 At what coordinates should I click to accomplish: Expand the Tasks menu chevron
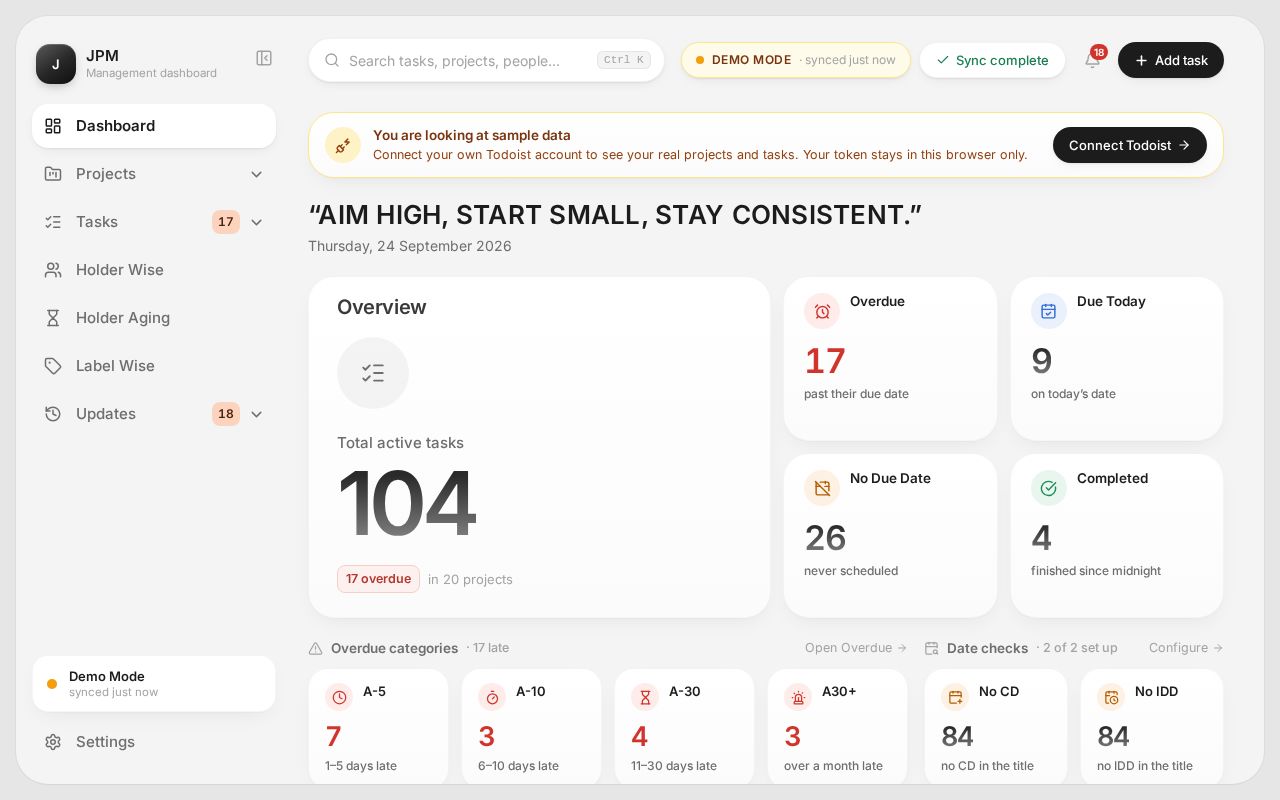click(x=256, y=222)
